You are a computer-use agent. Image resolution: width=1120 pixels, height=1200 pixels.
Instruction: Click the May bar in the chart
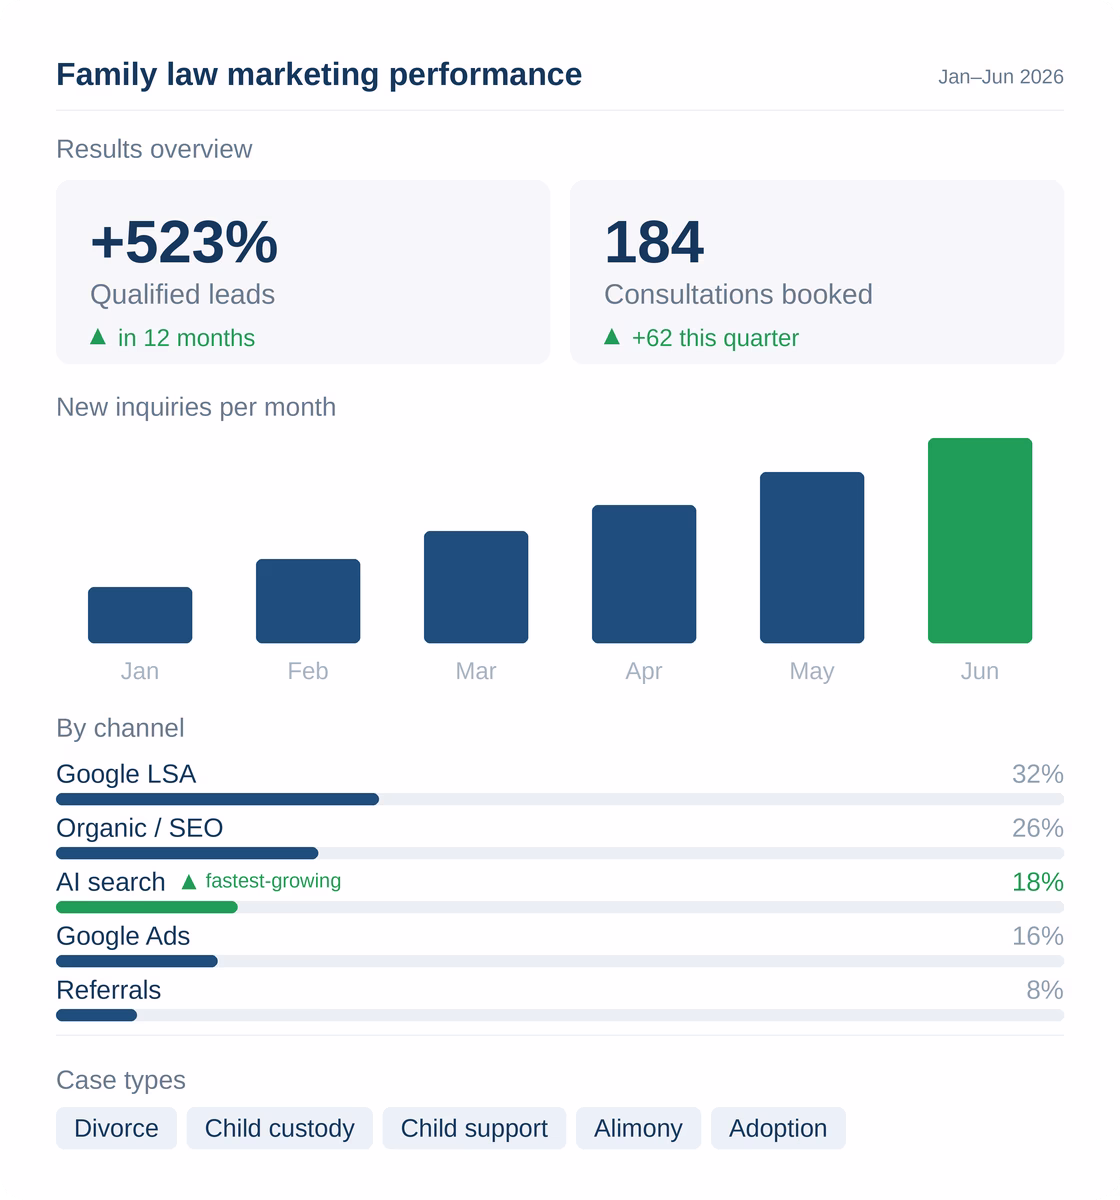(x=812, y=557)
